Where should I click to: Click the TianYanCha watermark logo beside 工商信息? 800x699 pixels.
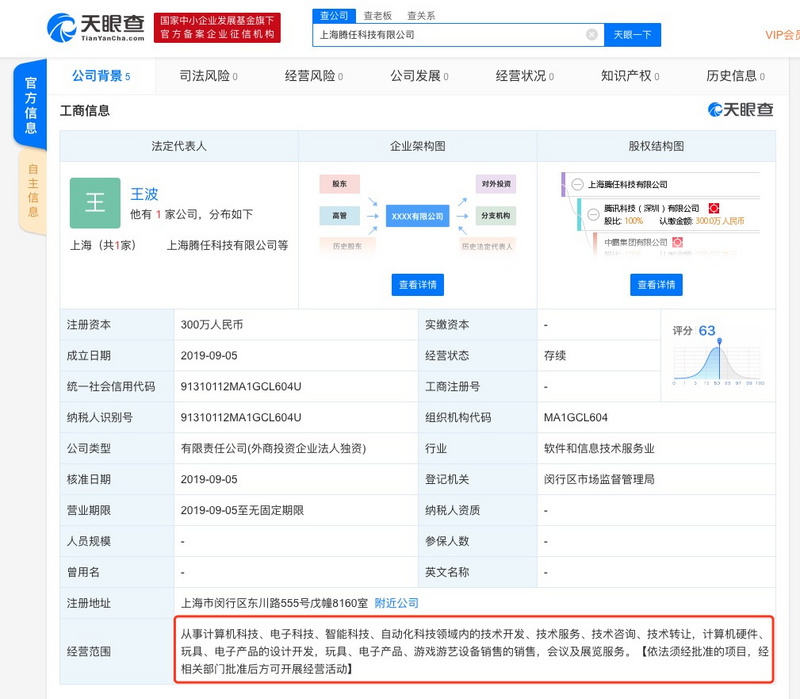click(x=740, y=110)
